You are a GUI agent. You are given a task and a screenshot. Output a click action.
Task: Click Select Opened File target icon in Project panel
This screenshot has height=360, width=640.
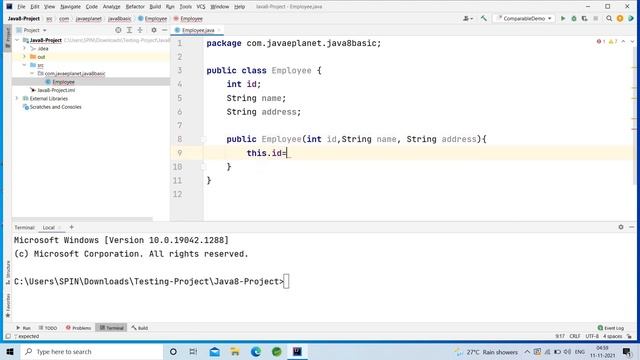click(118, 30)
